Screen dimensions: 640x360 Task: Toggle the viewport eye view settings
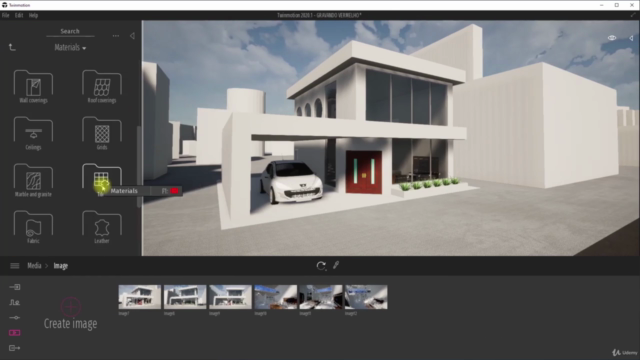tap(611, 38)
